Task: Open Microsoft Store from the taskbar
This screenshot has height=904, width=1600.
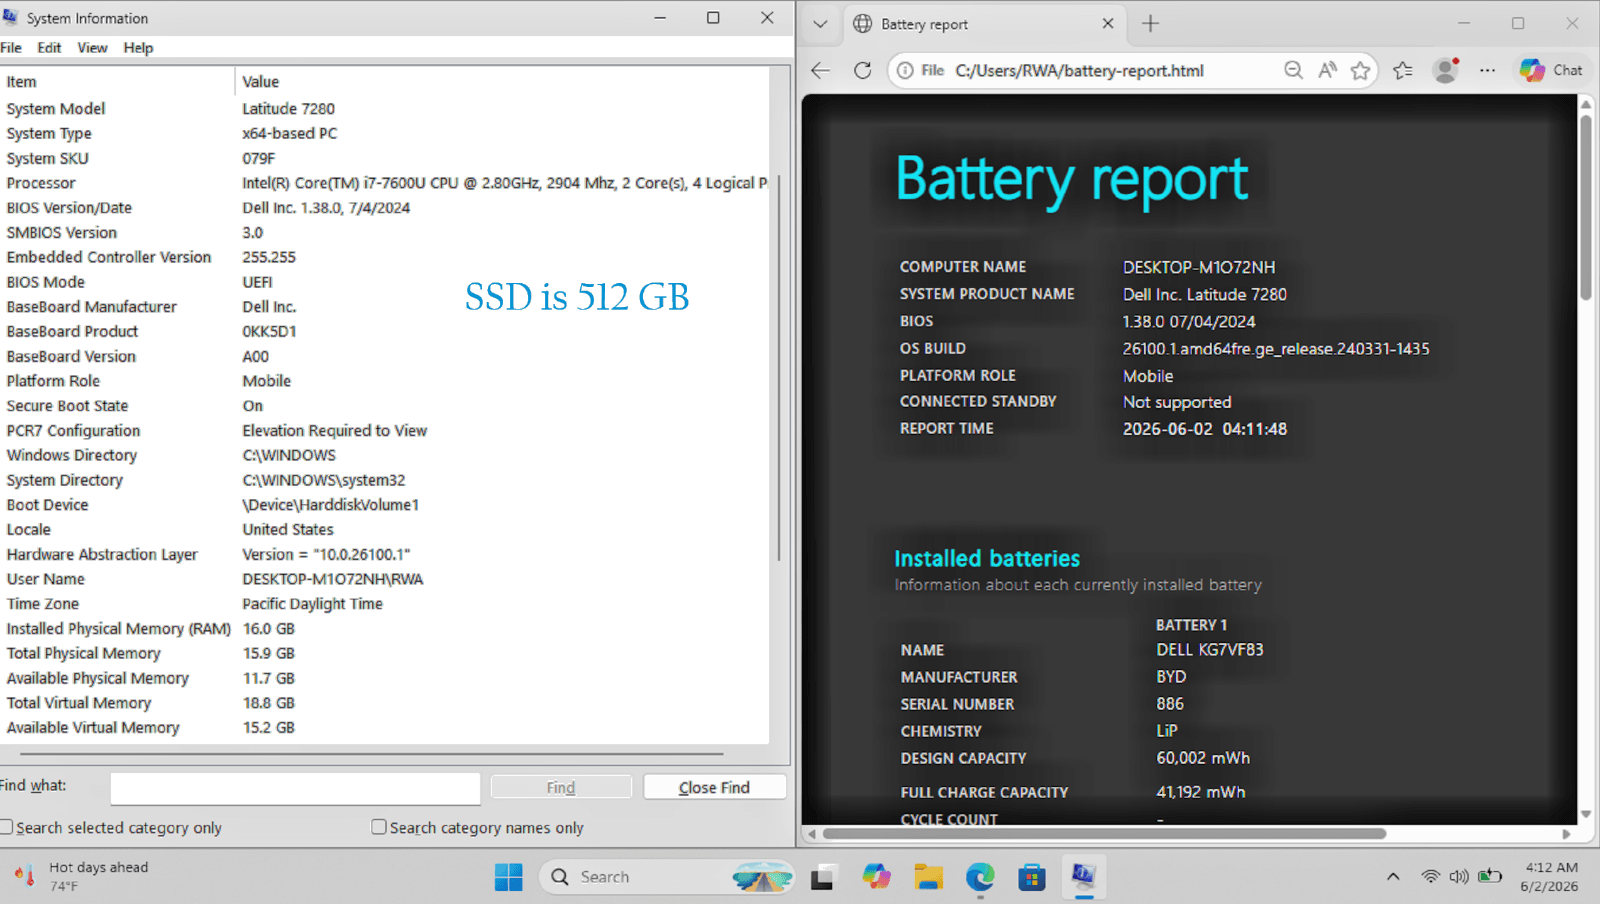Action: click(x=1032, y=877)
